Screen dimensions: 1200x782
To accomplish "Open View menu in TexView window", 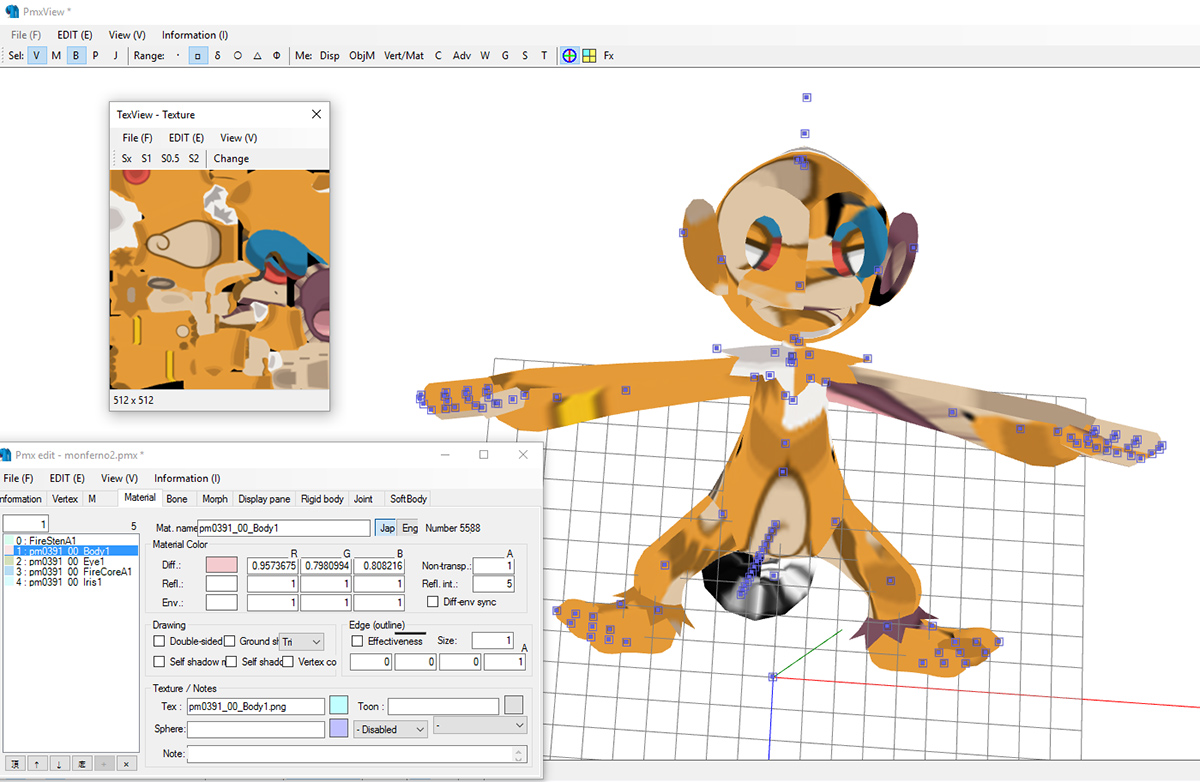I will (x=238, y=138).
